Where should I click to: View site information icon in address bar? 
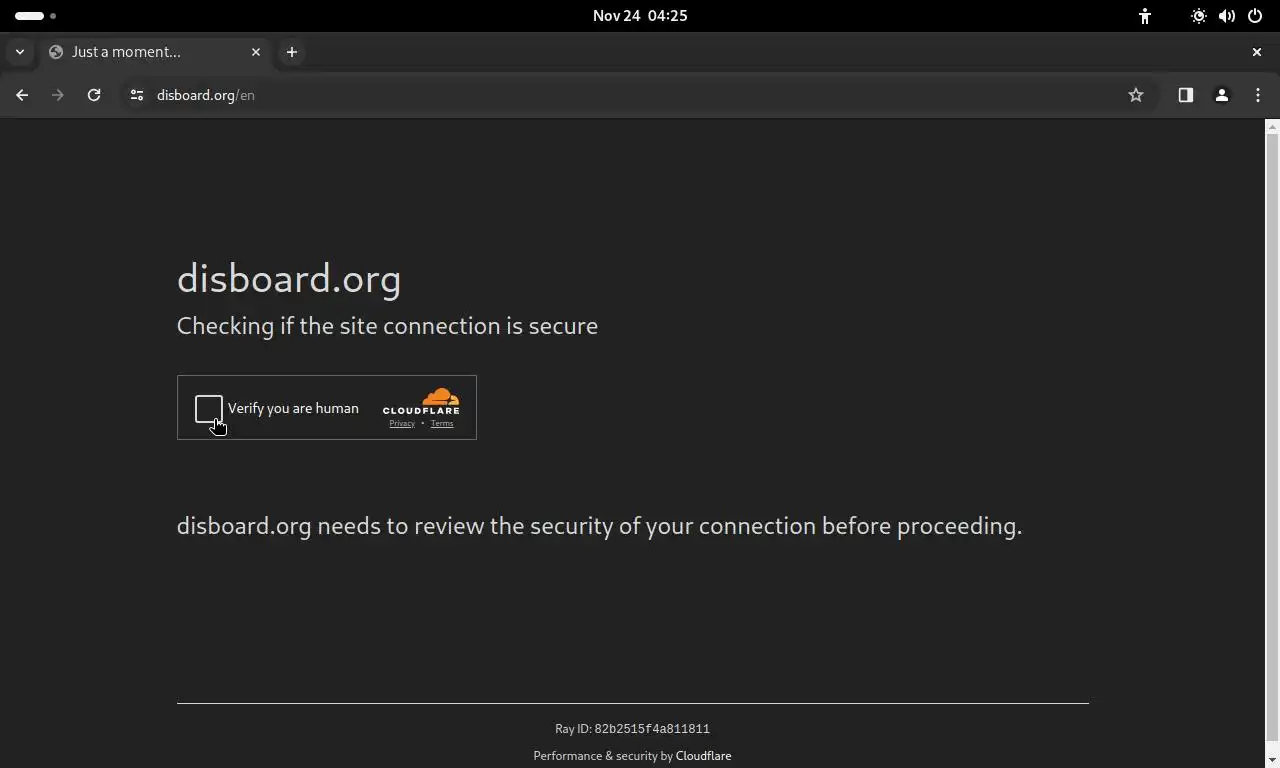point(137,95)
